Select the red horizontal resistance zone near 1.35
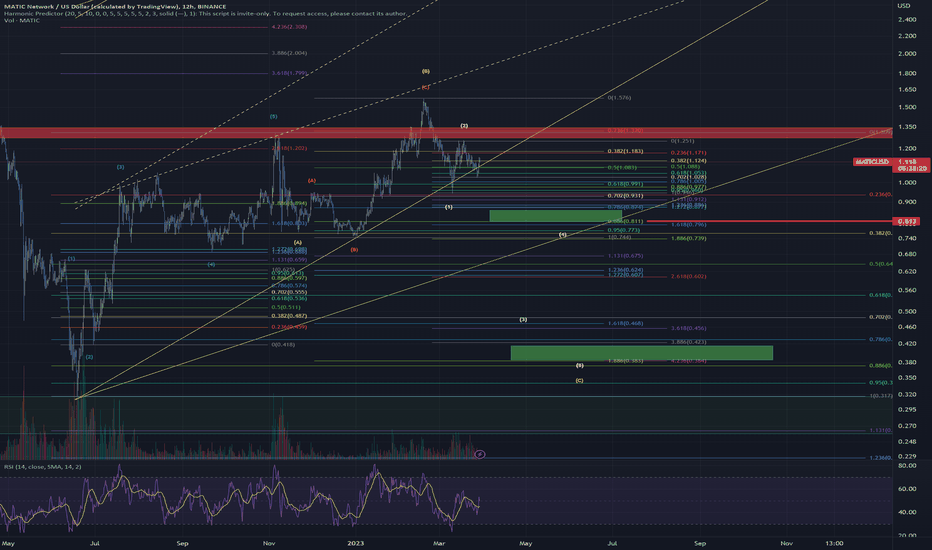 tap(446, 133)
